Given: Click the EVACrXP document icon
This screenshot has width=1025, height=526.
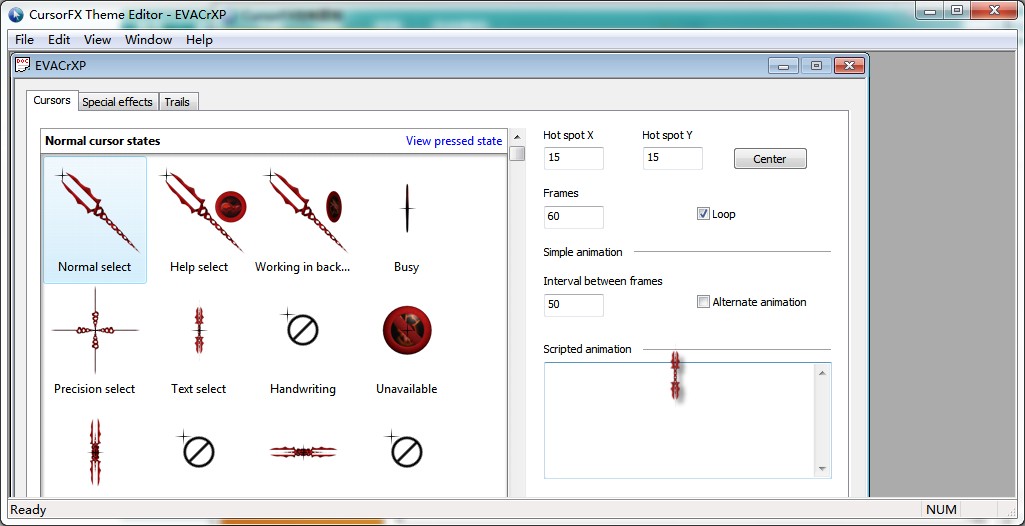Looking at the screenshot, I should [x=23, y=65].
